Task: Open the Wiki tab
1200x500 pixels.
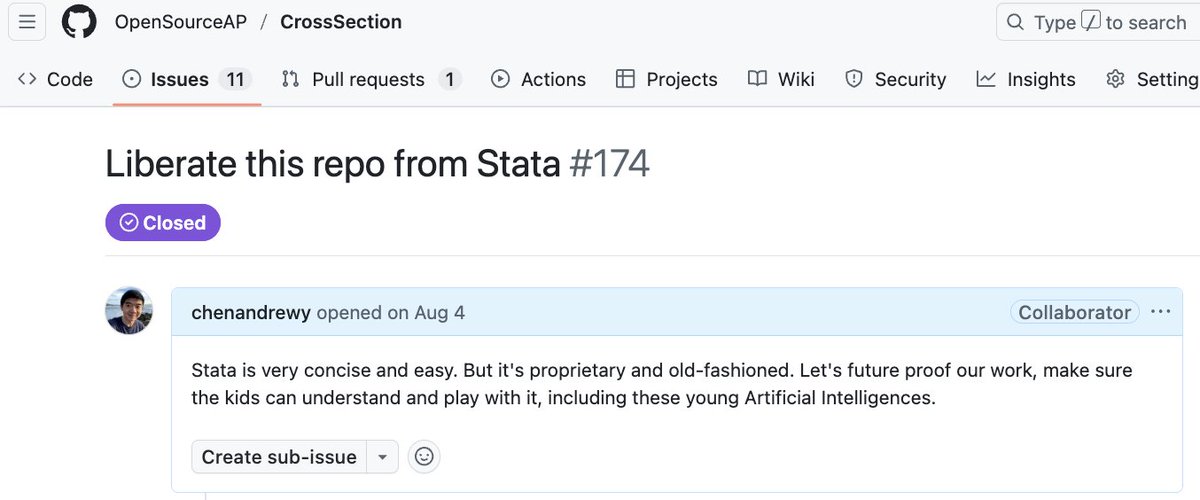Action: coord(781,79)
